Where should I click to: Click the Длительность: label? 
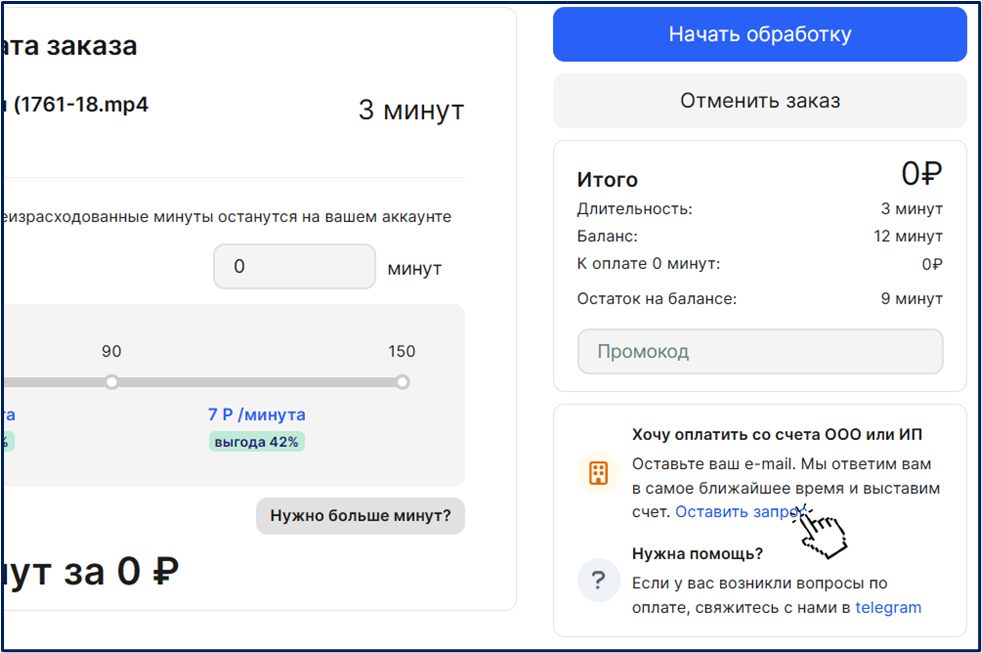(x=634, y=209)
